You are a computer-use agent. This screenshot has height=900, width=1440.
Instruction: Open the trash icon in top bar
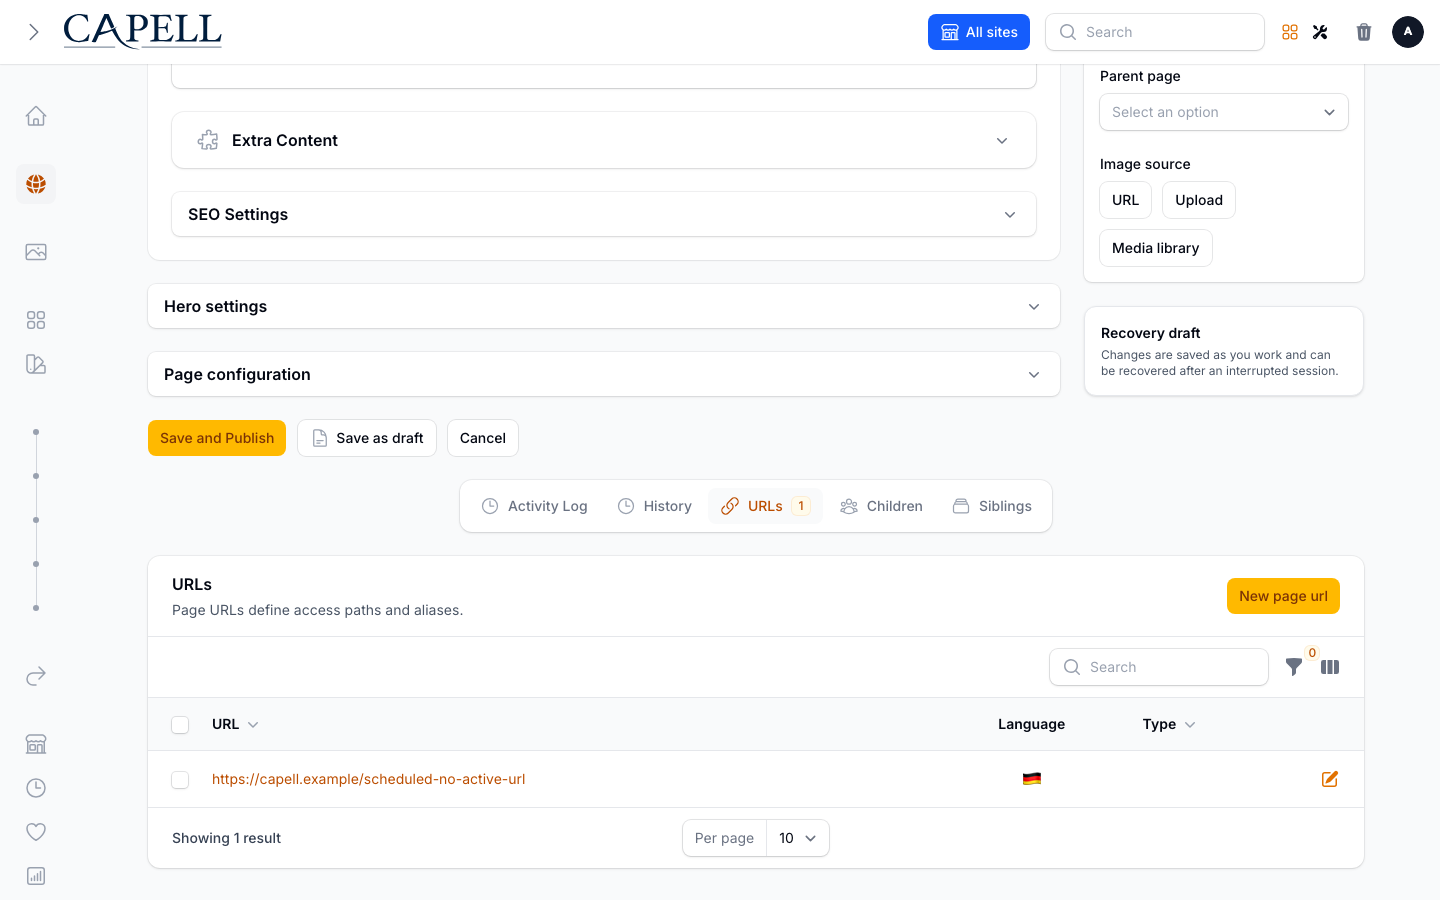1364,32
